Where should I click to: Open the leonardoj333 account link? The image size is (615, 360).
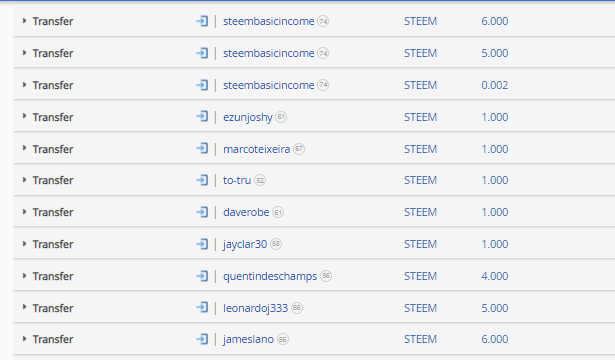pos(255,308)
